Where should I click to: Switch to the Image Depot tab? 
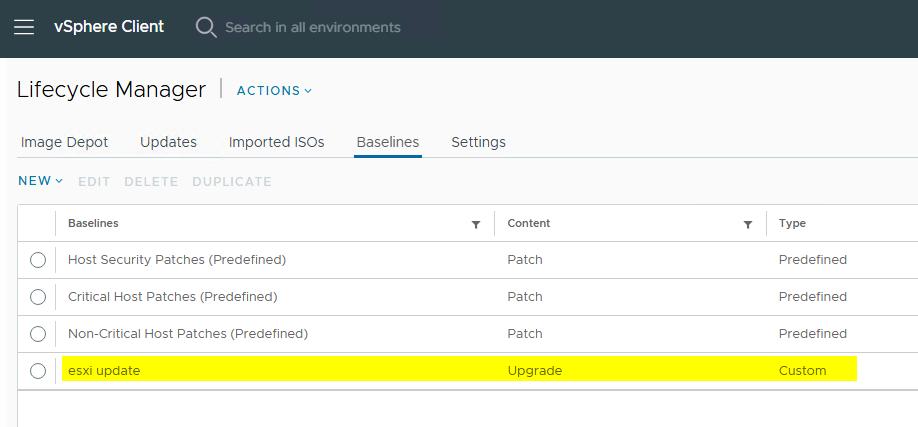(64, 142)
